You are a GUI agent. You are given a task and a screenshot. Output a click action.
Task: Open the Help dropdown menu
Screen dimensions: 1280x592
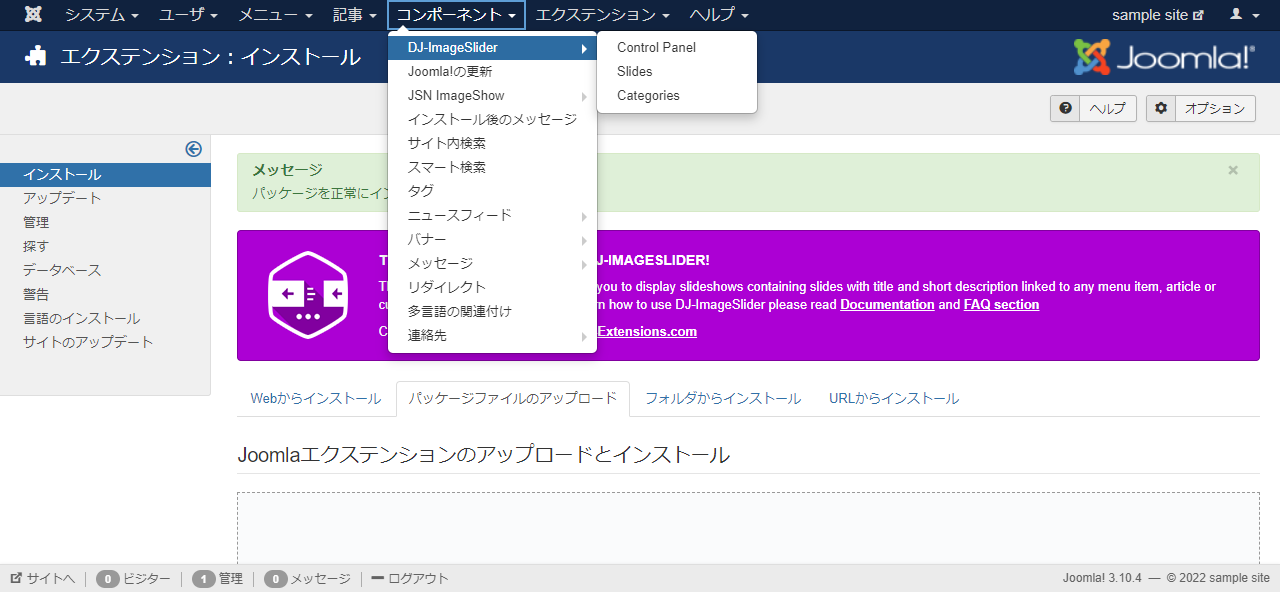(718, 15)
